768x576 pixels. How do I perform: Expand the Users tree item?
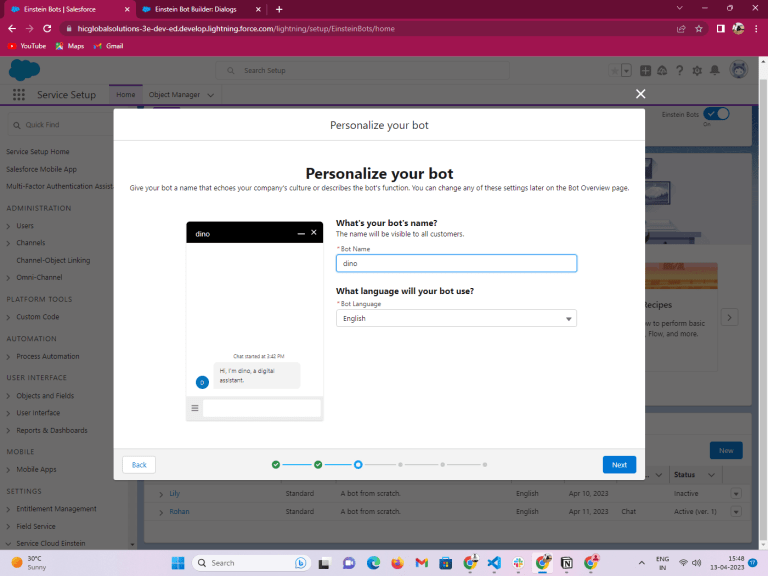pos(8,226)
